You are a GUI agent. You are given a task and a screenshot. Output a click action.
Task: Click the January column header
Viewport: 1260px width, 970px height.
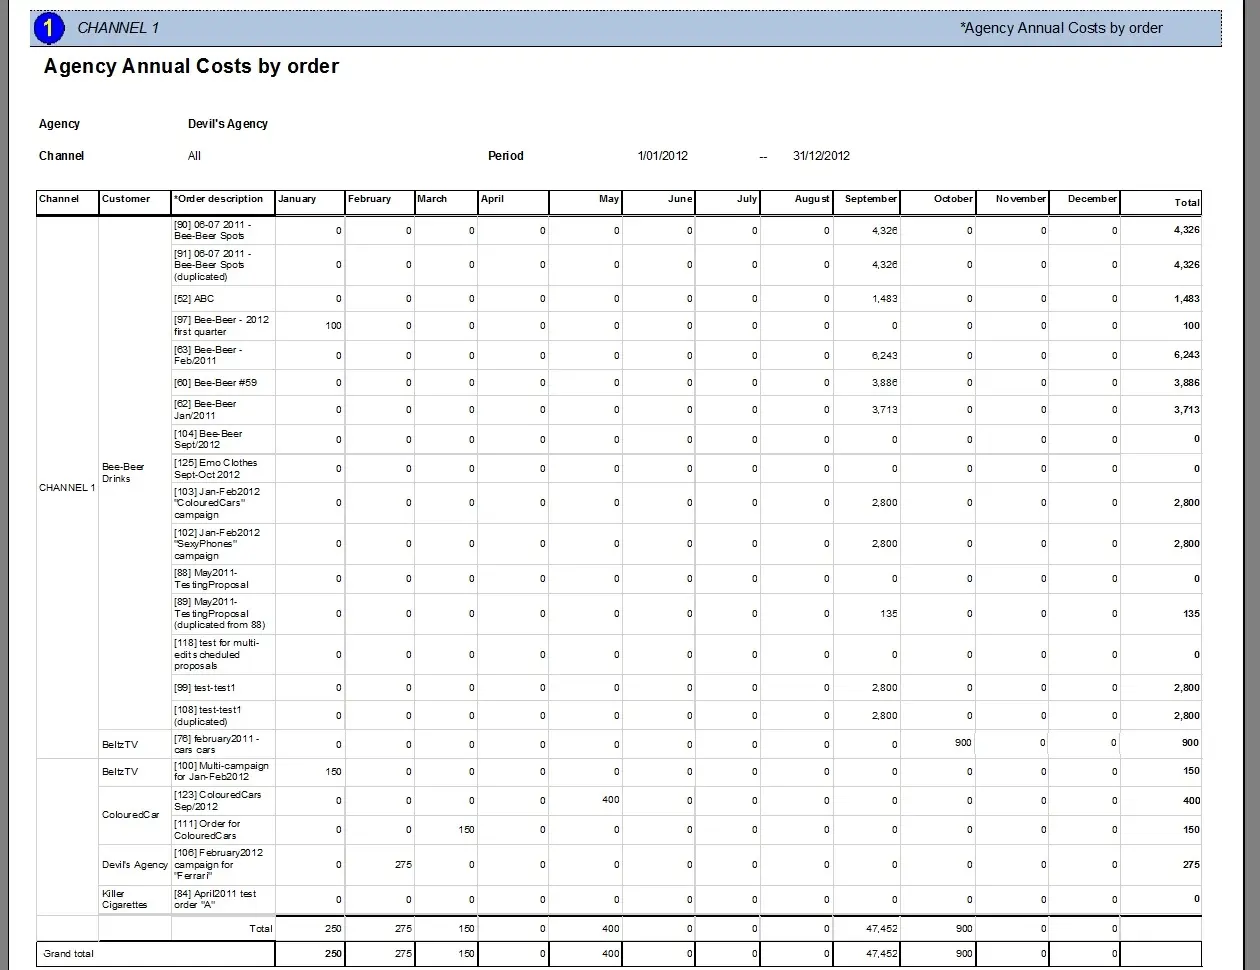[x=297, y=199]
